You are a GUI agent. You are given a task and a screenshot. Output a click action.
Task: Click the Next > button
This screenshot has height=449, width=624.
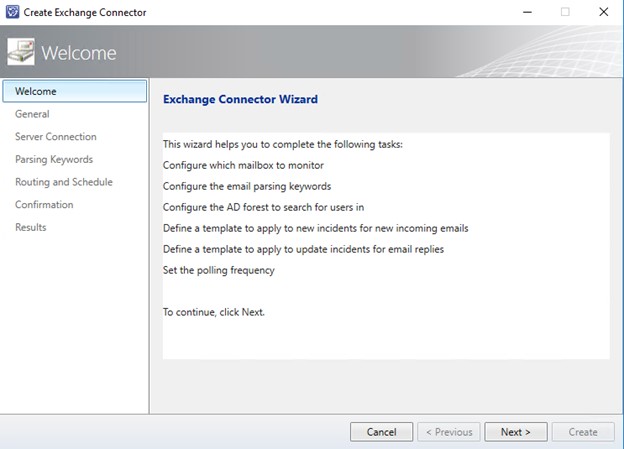coord(516,432)
